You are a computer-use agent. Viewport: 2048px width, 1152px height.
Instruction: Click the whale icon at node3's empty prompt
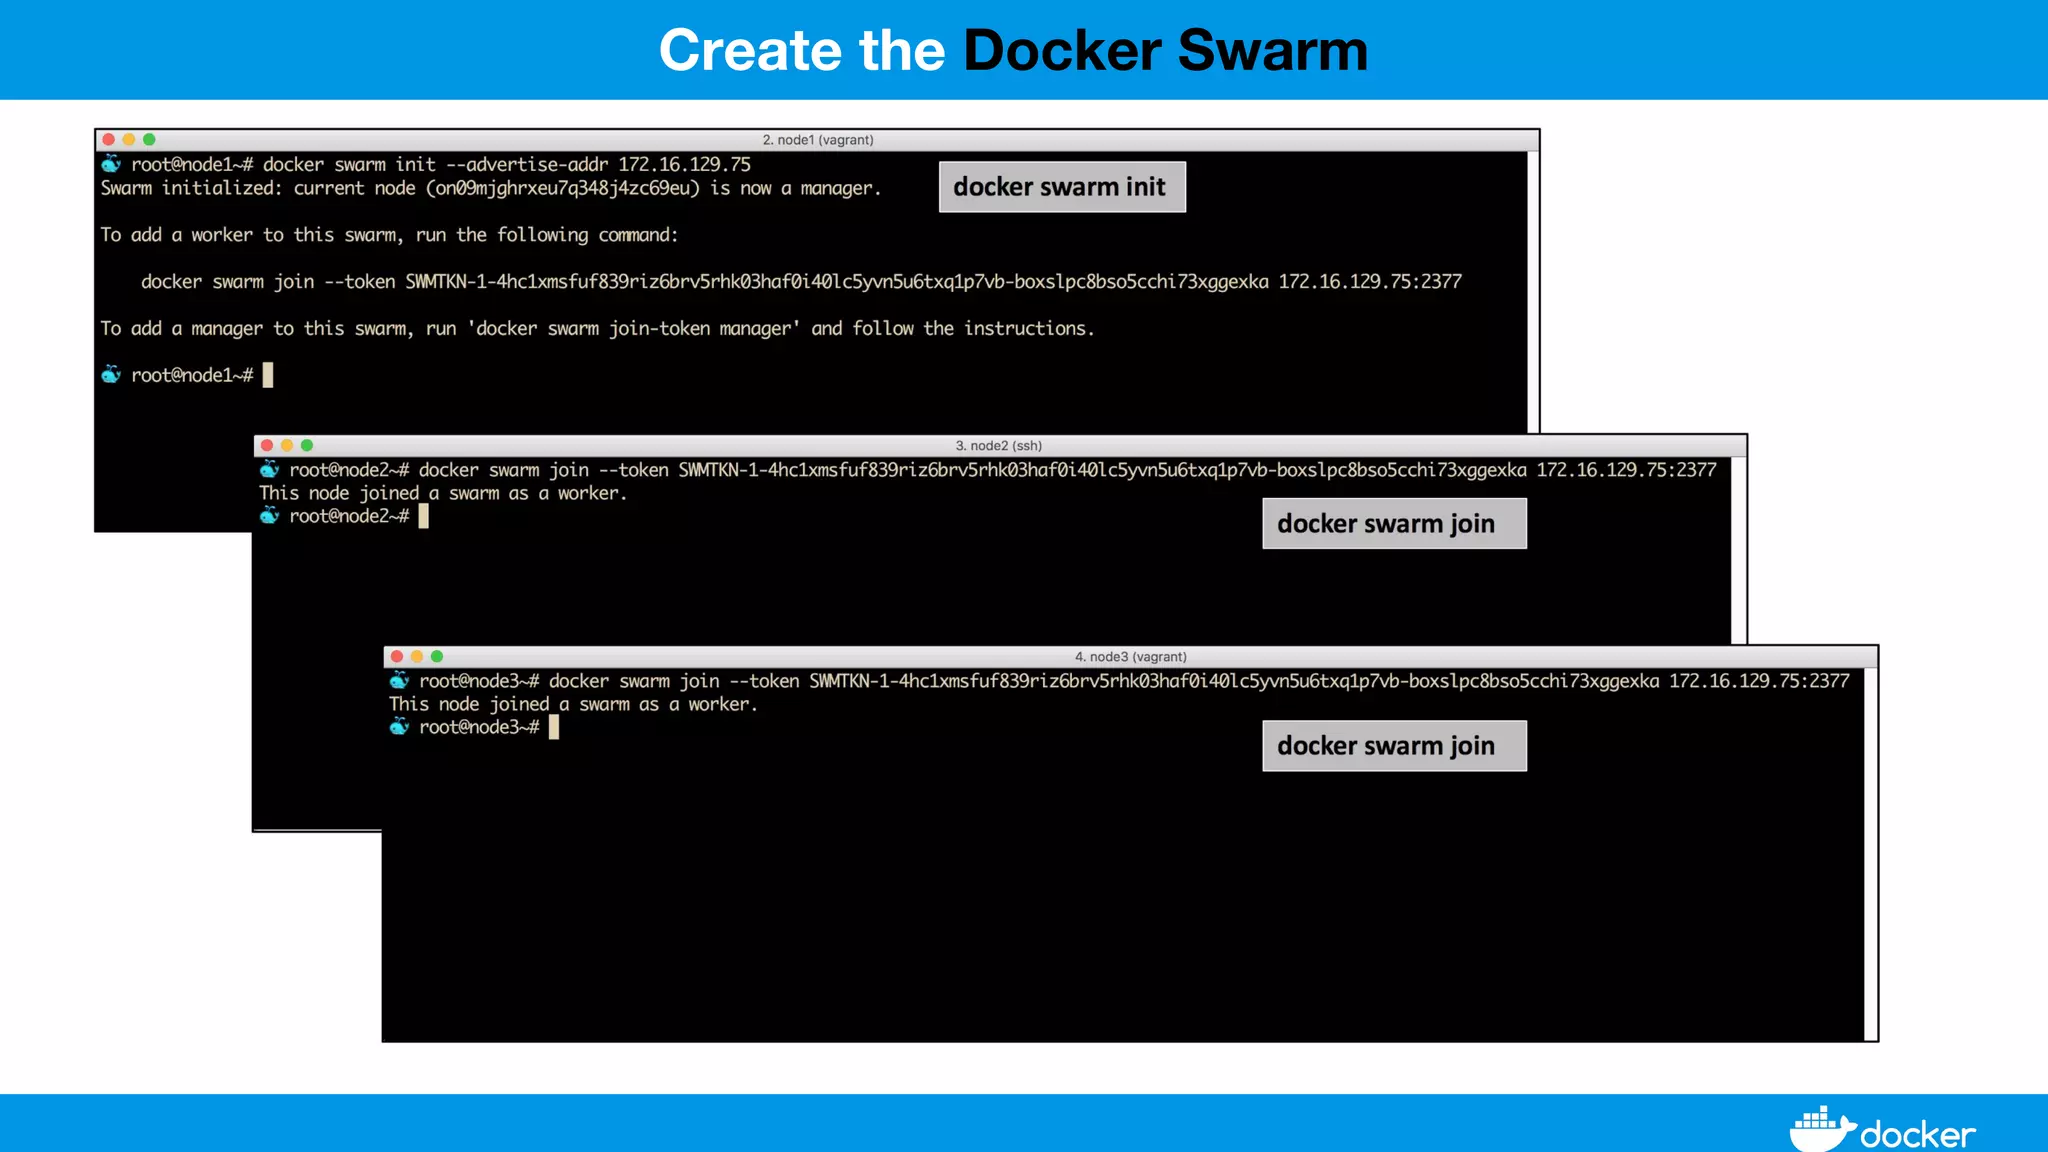(399, 727)
